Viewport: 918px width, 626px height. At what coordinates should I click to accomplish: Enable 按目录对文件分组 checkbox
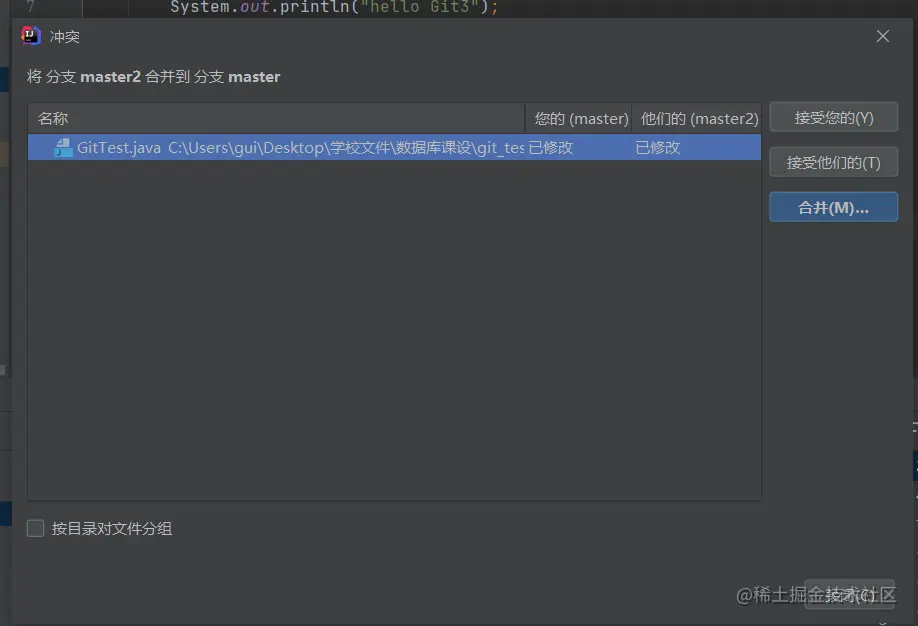36,528
